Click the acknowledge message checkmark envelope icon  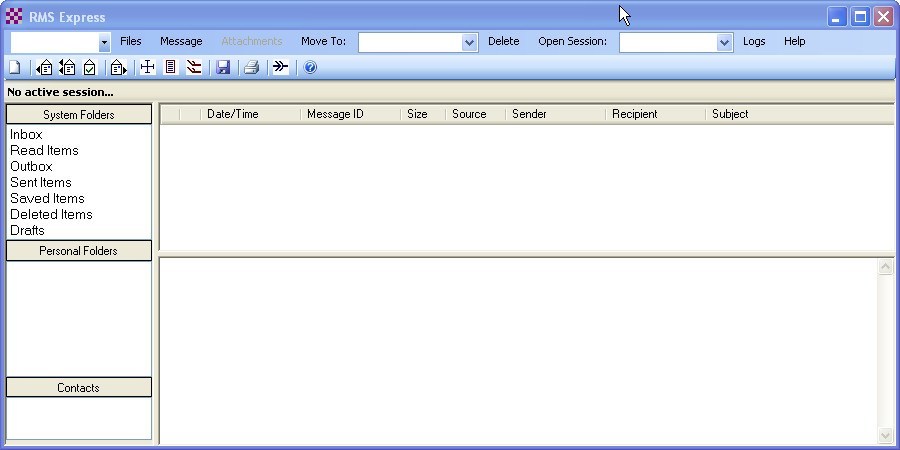[x=90, y=68]
